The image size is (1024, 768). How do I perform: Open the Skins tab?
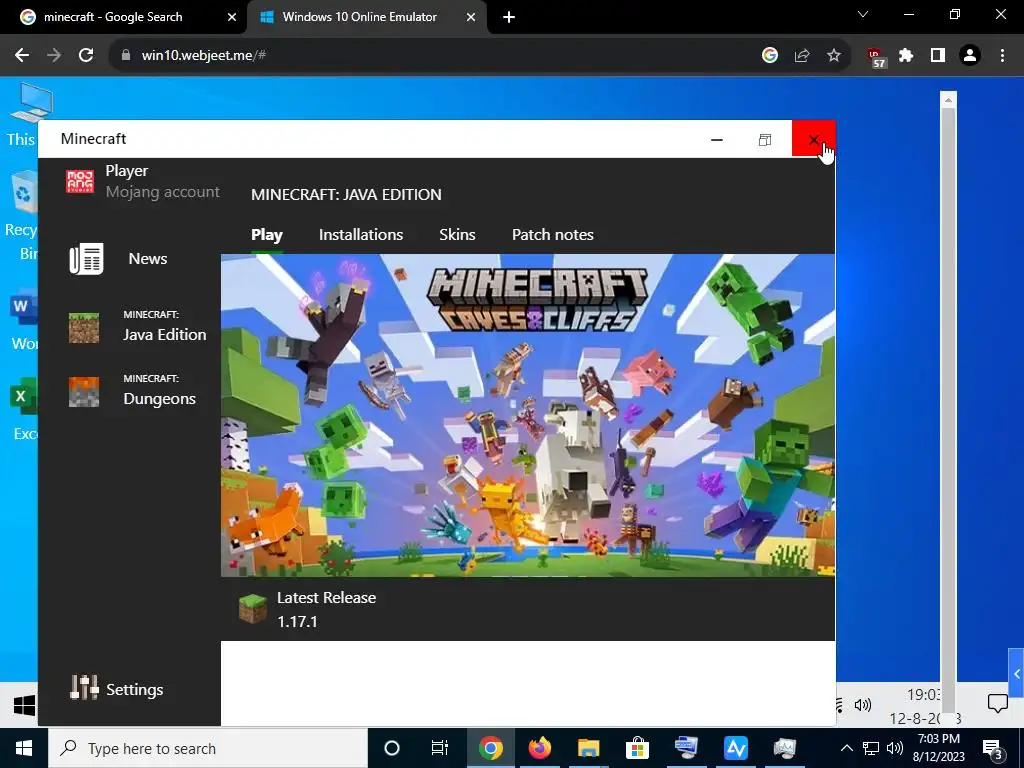[x=457, y=234]
